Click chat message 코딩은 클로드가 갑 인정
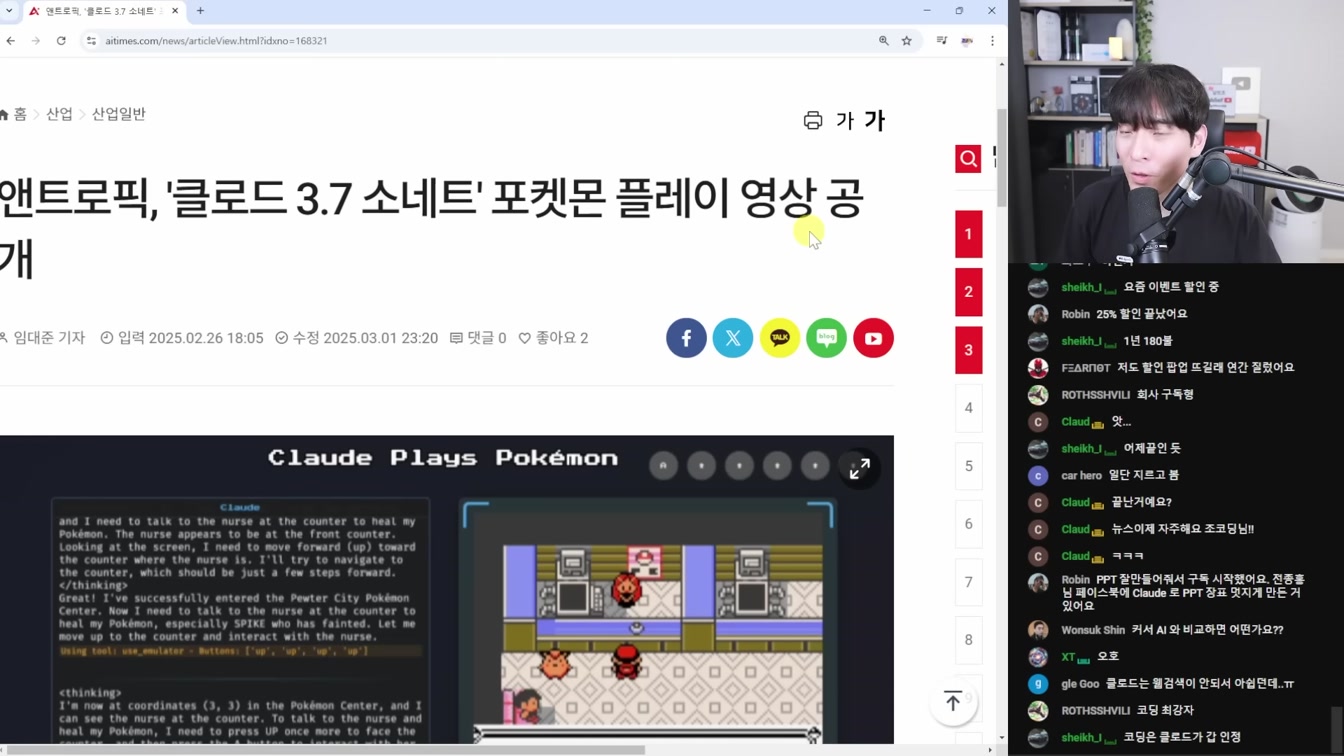This screenshot has width=1344, height=756. click(x=1182, y=737)
